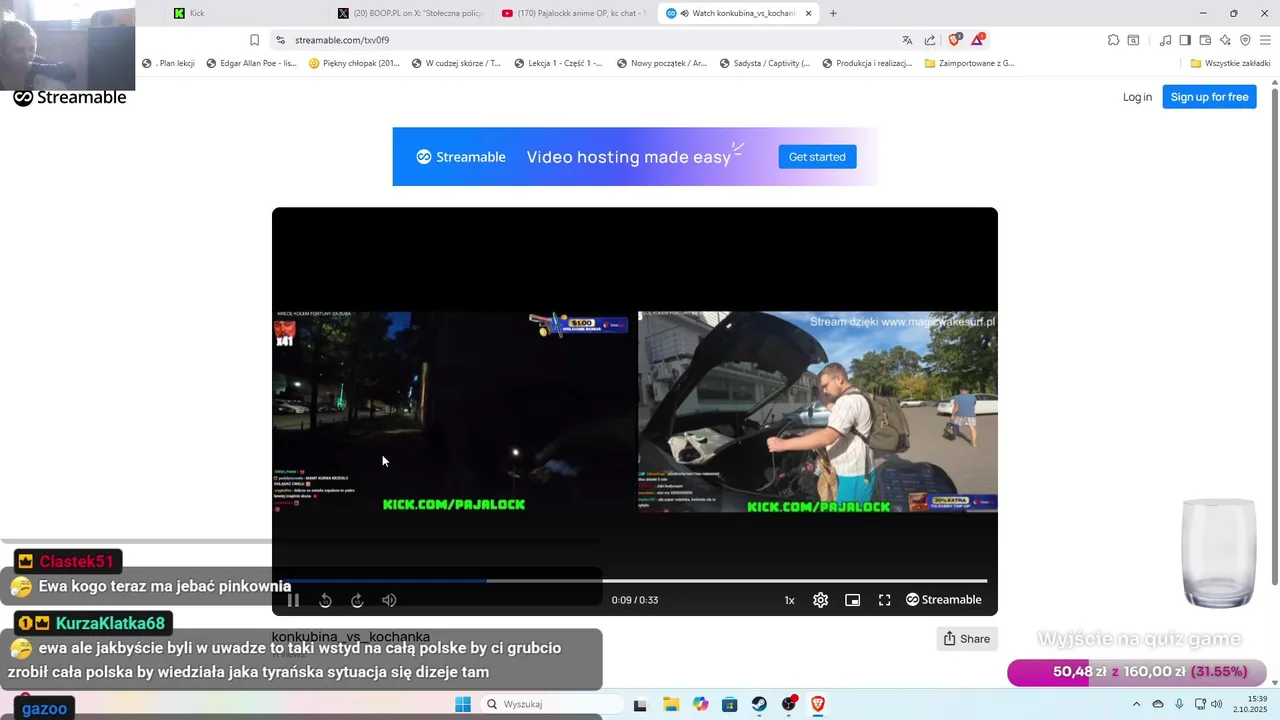Click Brave browser taskbar icon
The image size is (1280, 720).
click(x=818, y=704)
